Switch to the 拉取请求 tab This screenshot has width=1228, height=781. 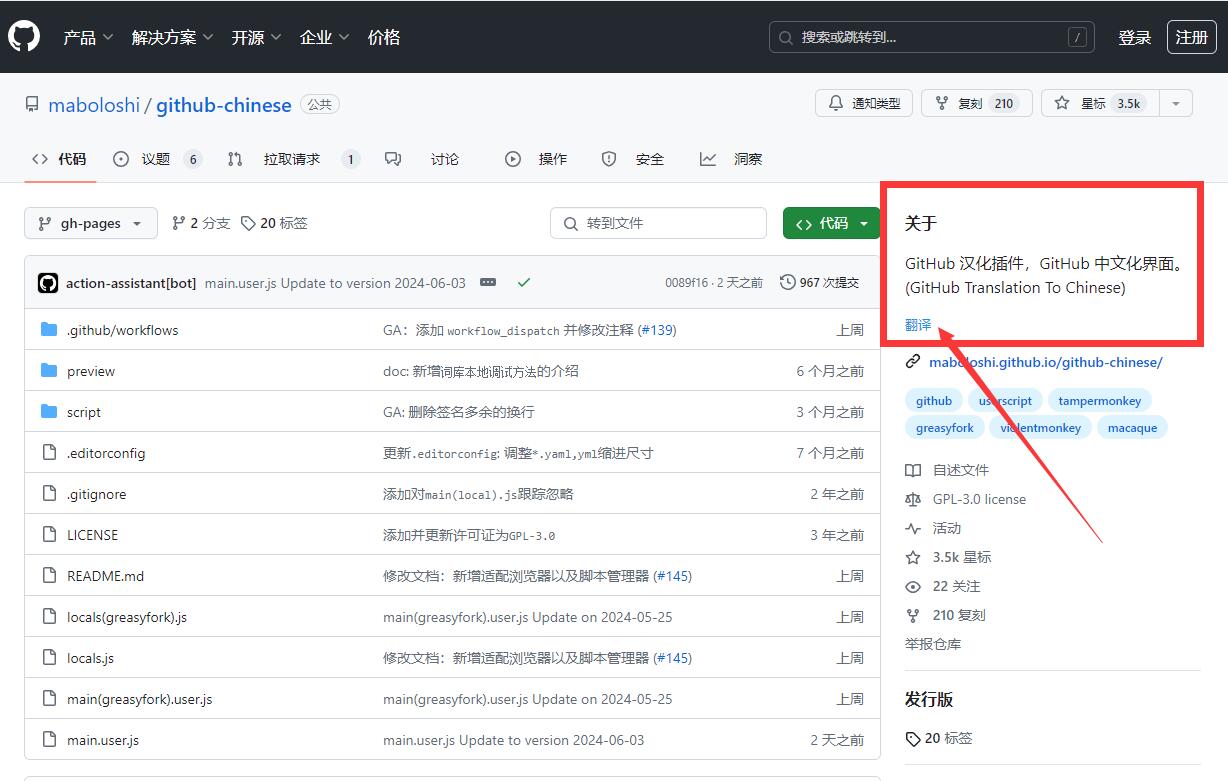[x=292, y=159]
